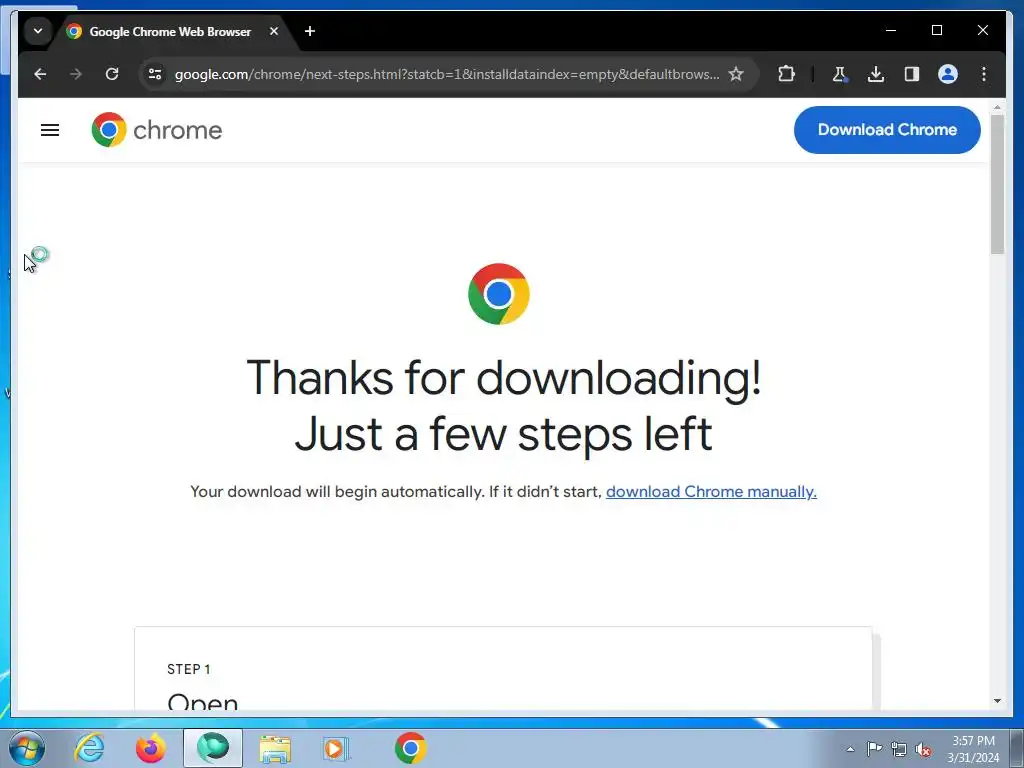Expand the tab search dropdown arrow
The image size is (1024, 768).
pyautogui.click(x=38, y=31)
